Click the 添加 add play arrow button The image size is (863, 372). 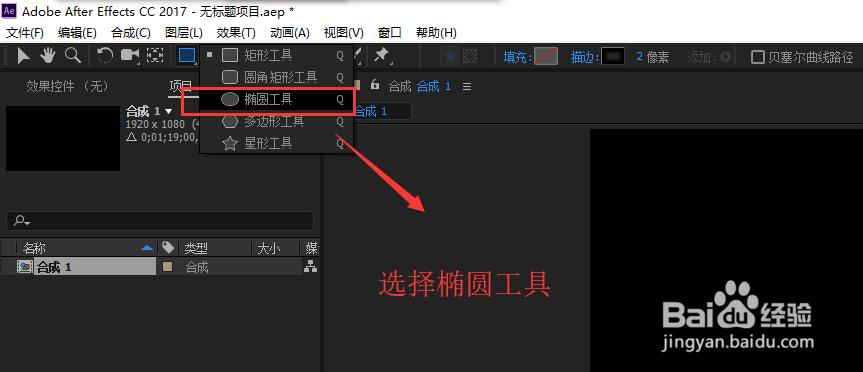click(x=725, y=57)
